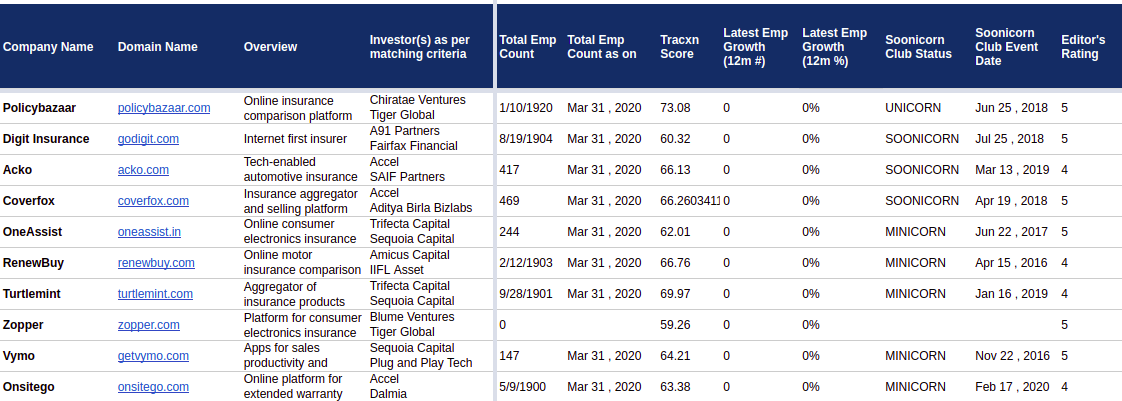Click the Editor's Rating column header
The width and height of the screenshot is (1122, 401).
click(1083, 47)
